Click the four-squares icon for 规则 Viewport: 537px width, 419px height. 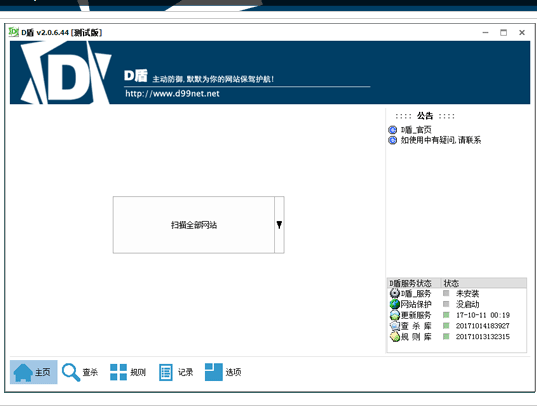[118, 372]
